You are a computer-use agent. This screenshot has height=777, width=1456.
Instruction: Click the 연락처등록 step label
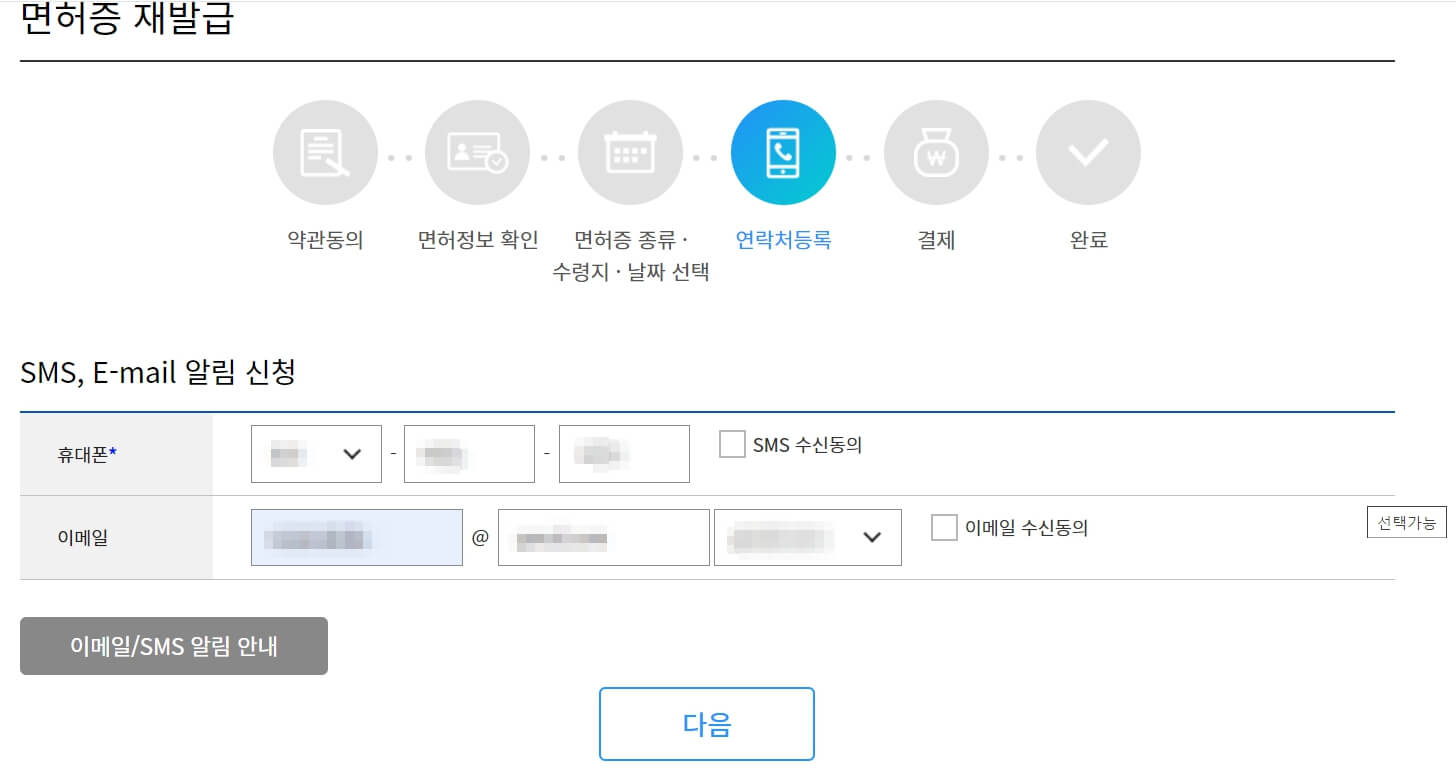tap(783, 240)
